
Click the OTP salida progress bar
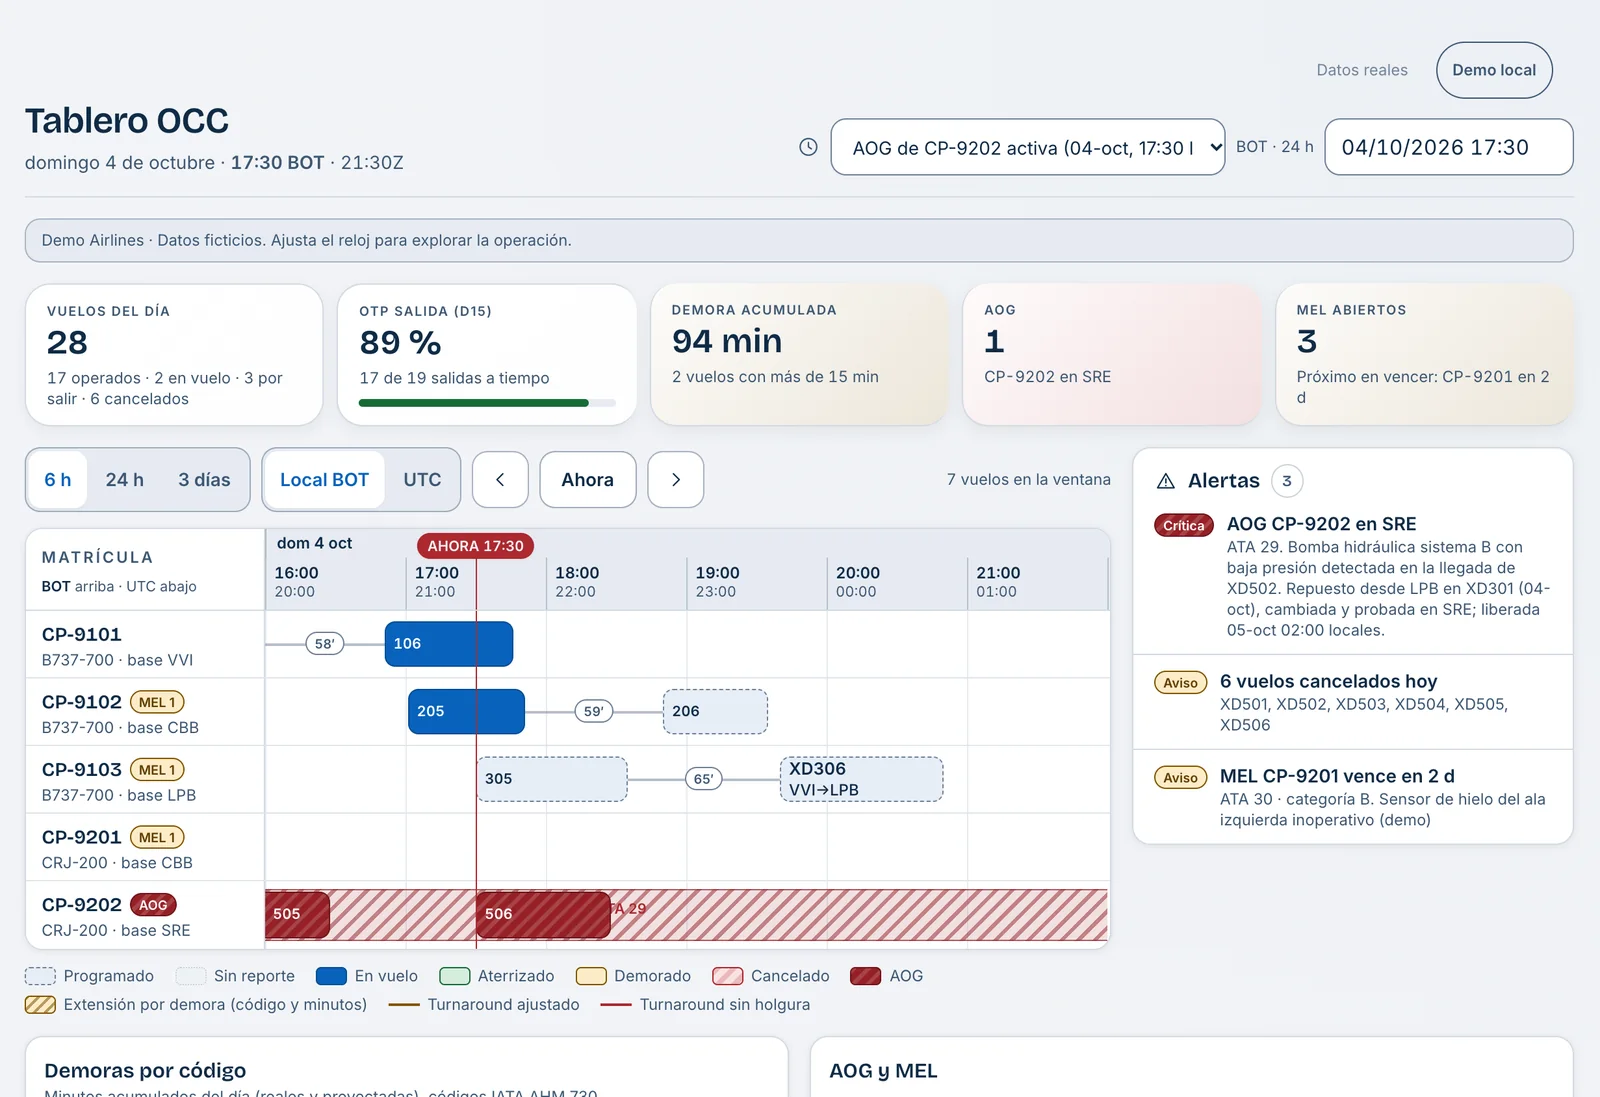pyautogui.click(x=487, y=403)
